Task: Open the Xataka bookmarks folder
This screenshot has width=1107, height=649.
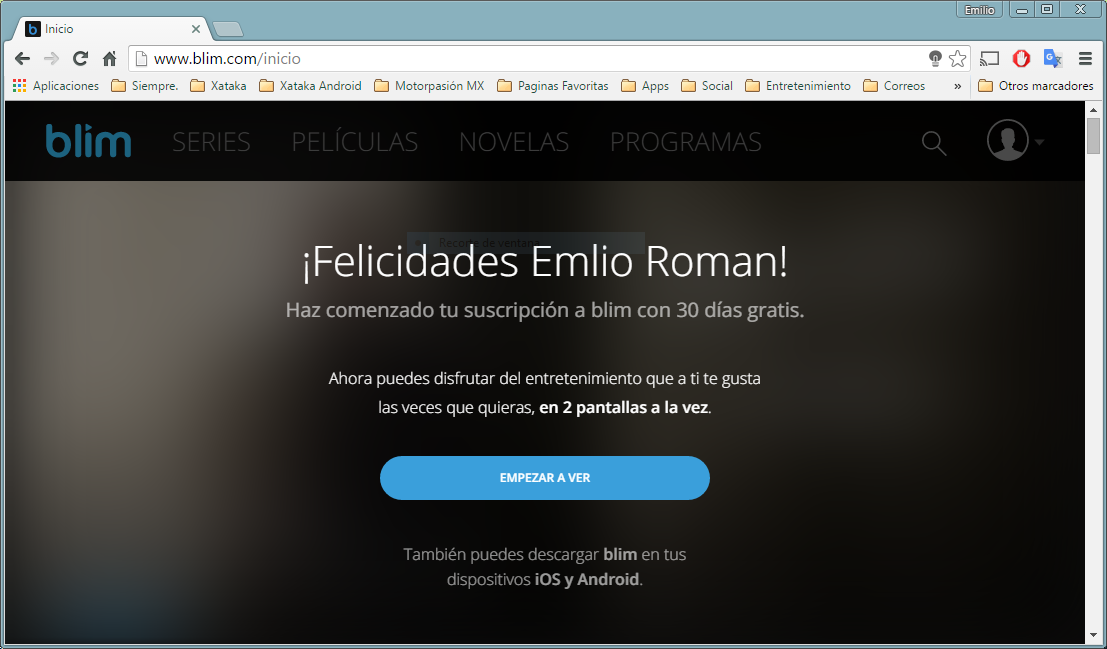Action: point(218,85)
